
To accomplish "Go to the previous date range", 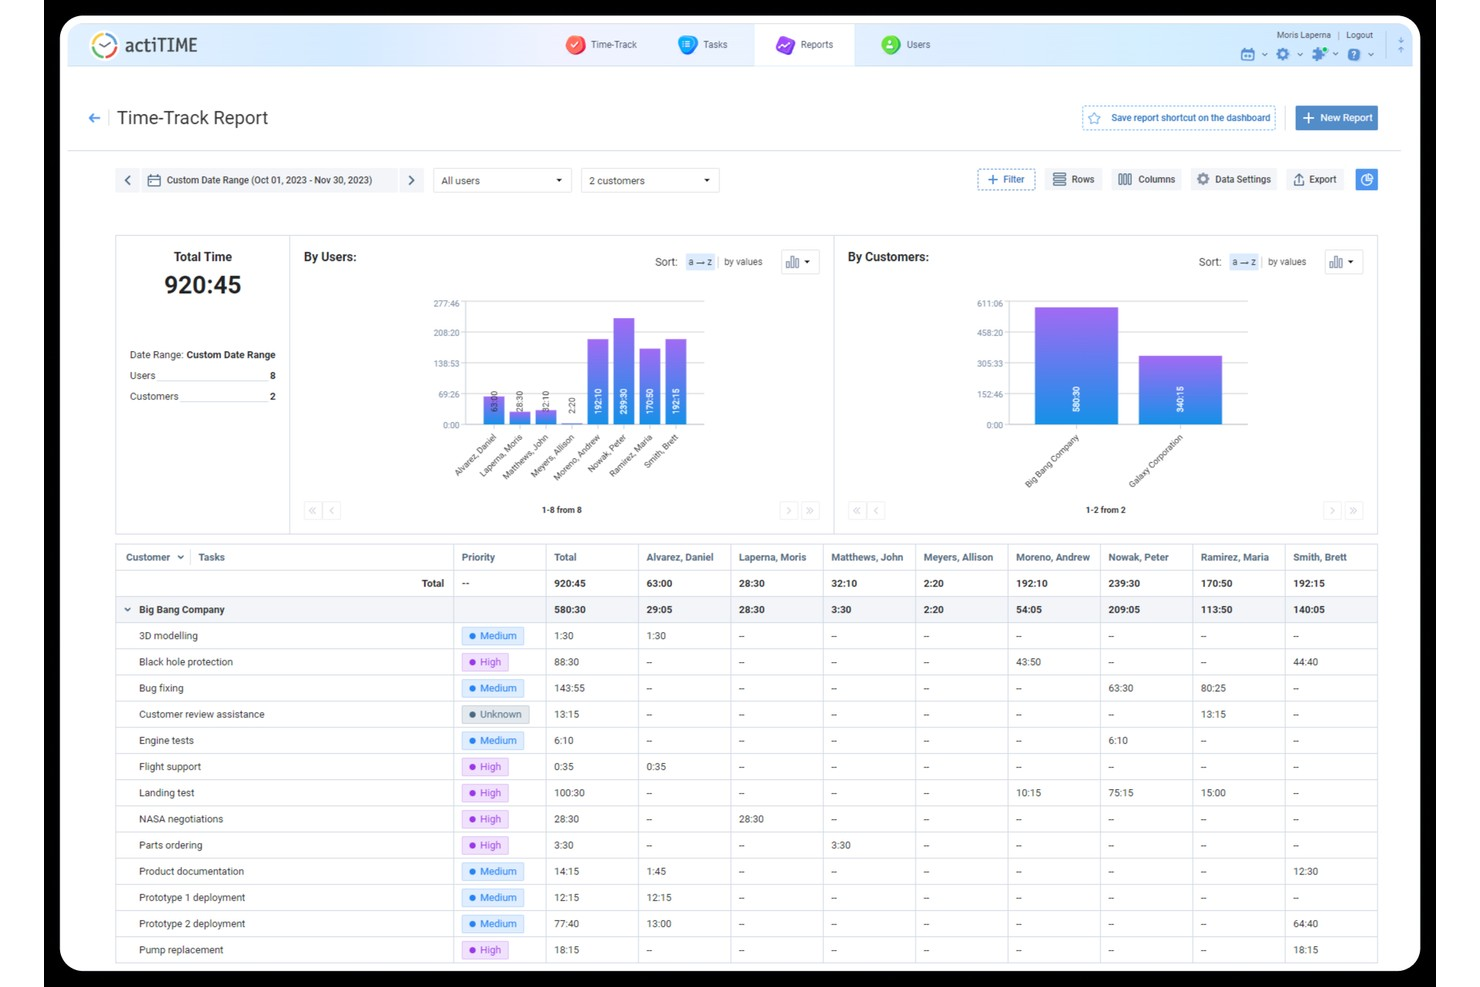I will (x=128, y=180).
